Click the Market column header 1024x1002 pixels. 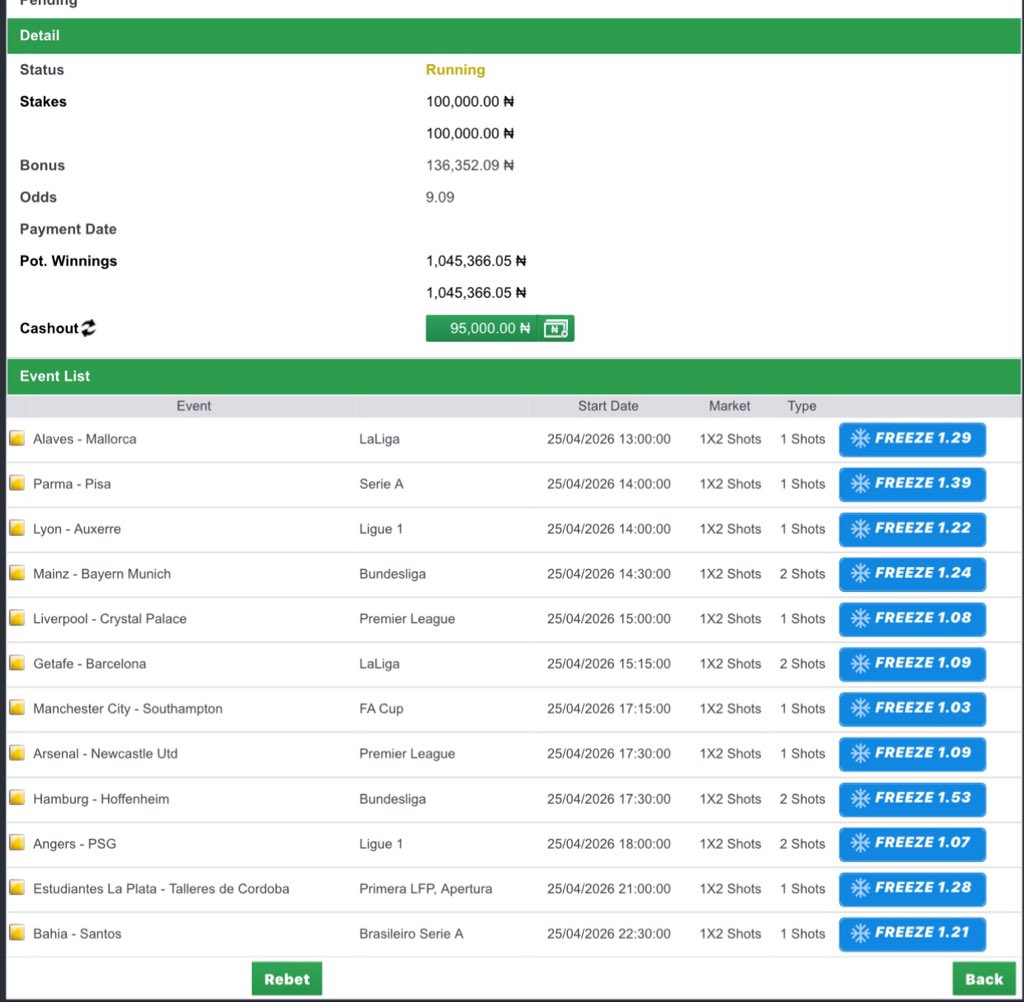[x=729, y=406]
